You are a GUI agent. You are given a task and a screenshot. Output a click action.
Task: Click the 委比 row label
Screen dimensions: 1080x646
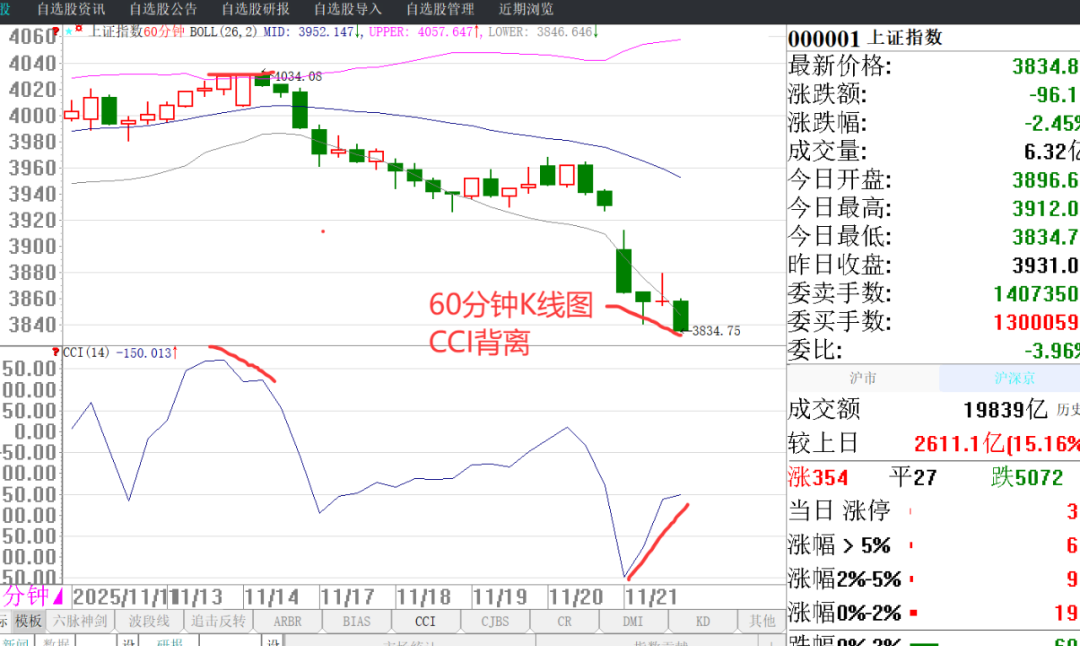coord(815,350)
